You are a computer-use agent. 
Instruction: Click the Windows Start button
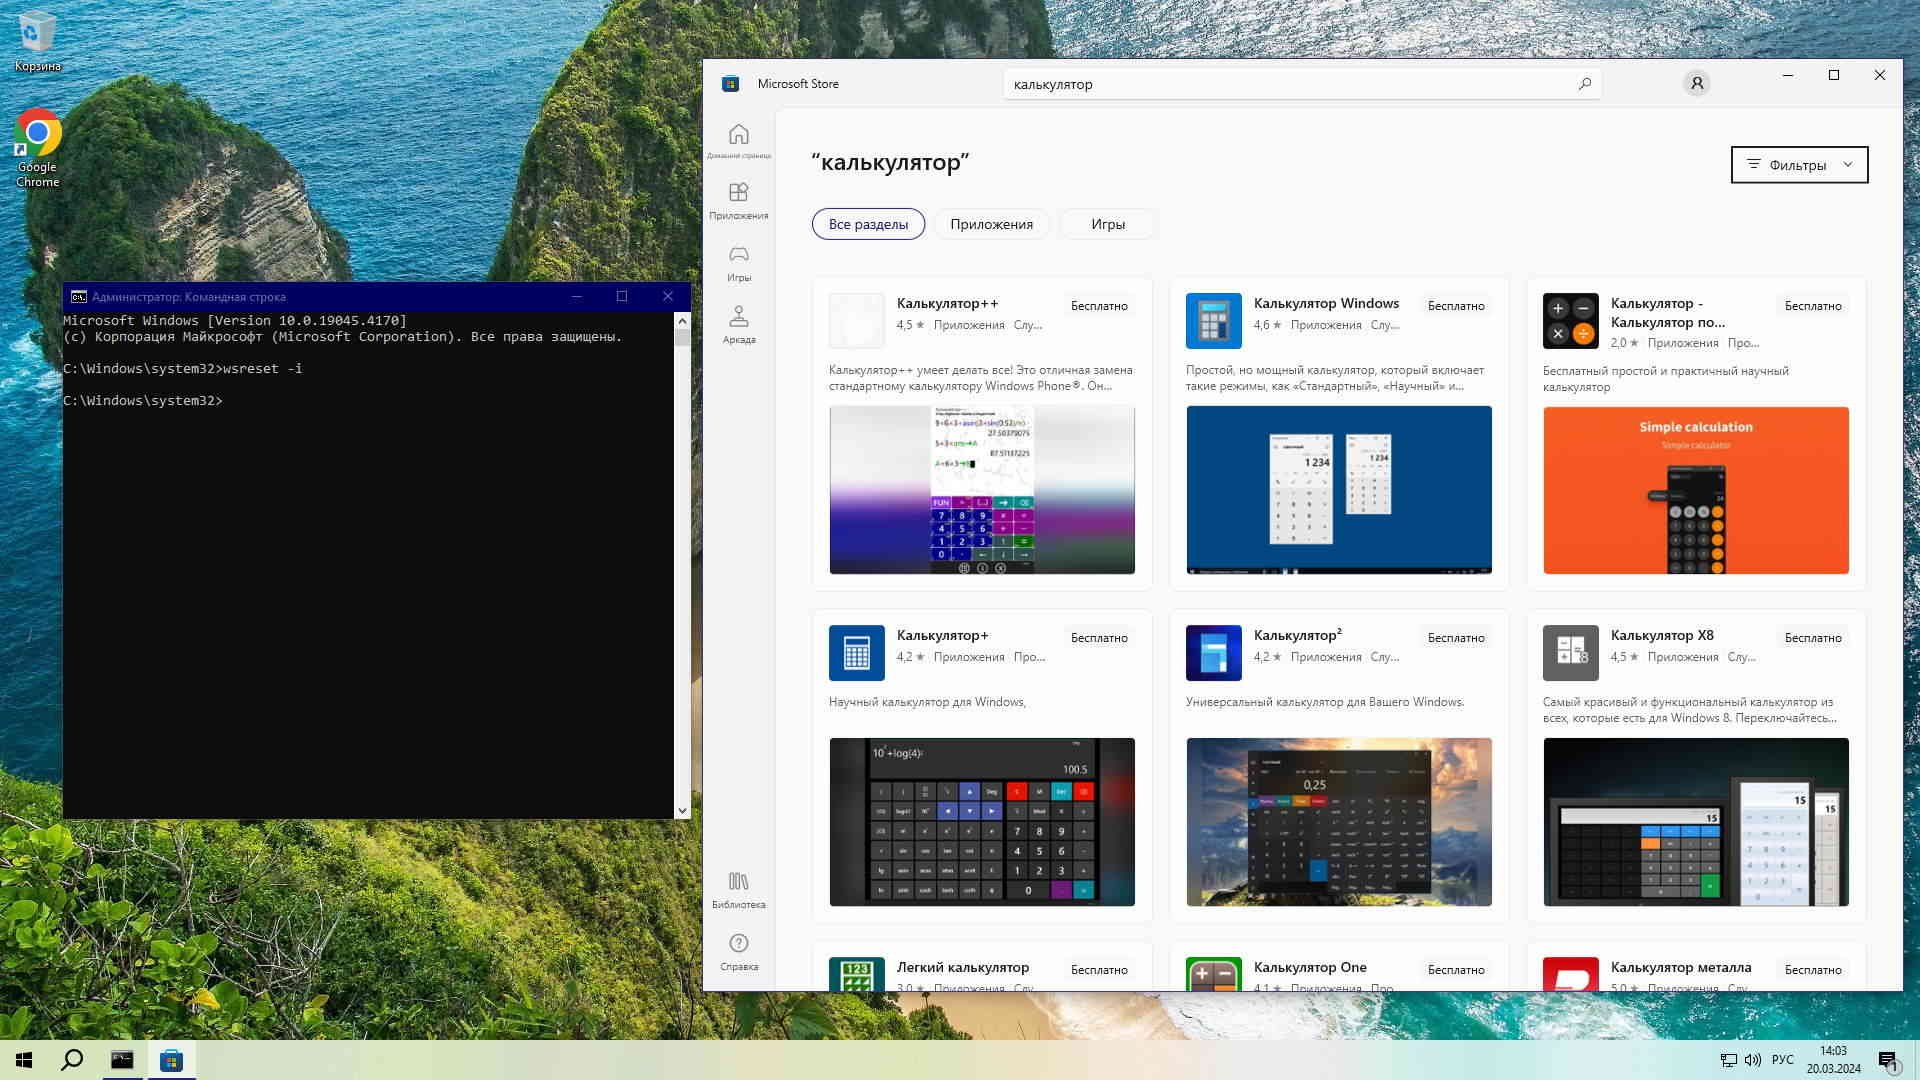(24, 1060)
